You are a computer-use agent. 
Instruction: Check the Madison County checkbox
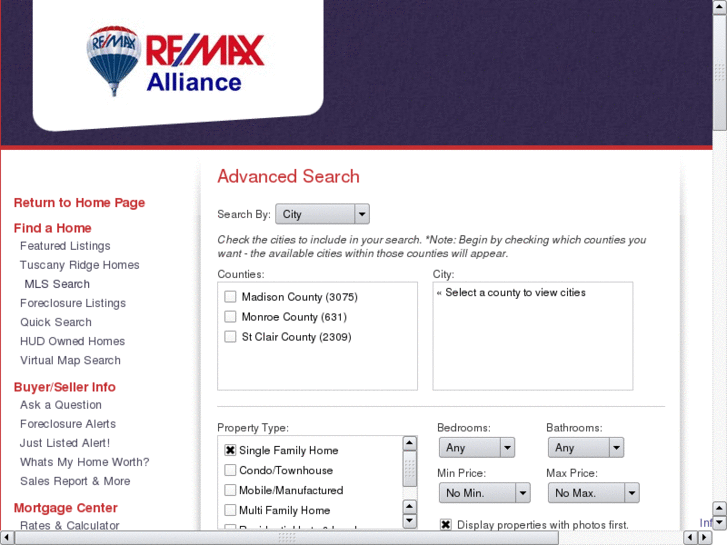point(230,296)
